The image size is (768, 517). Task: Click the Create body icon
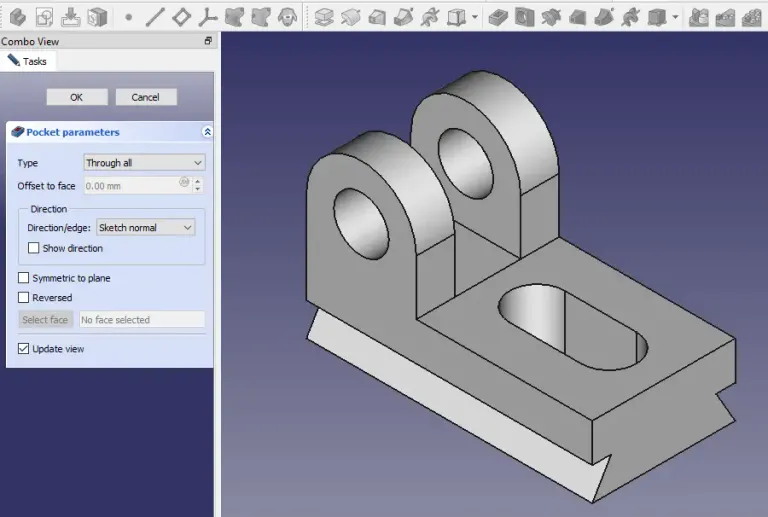coord(18,17)
